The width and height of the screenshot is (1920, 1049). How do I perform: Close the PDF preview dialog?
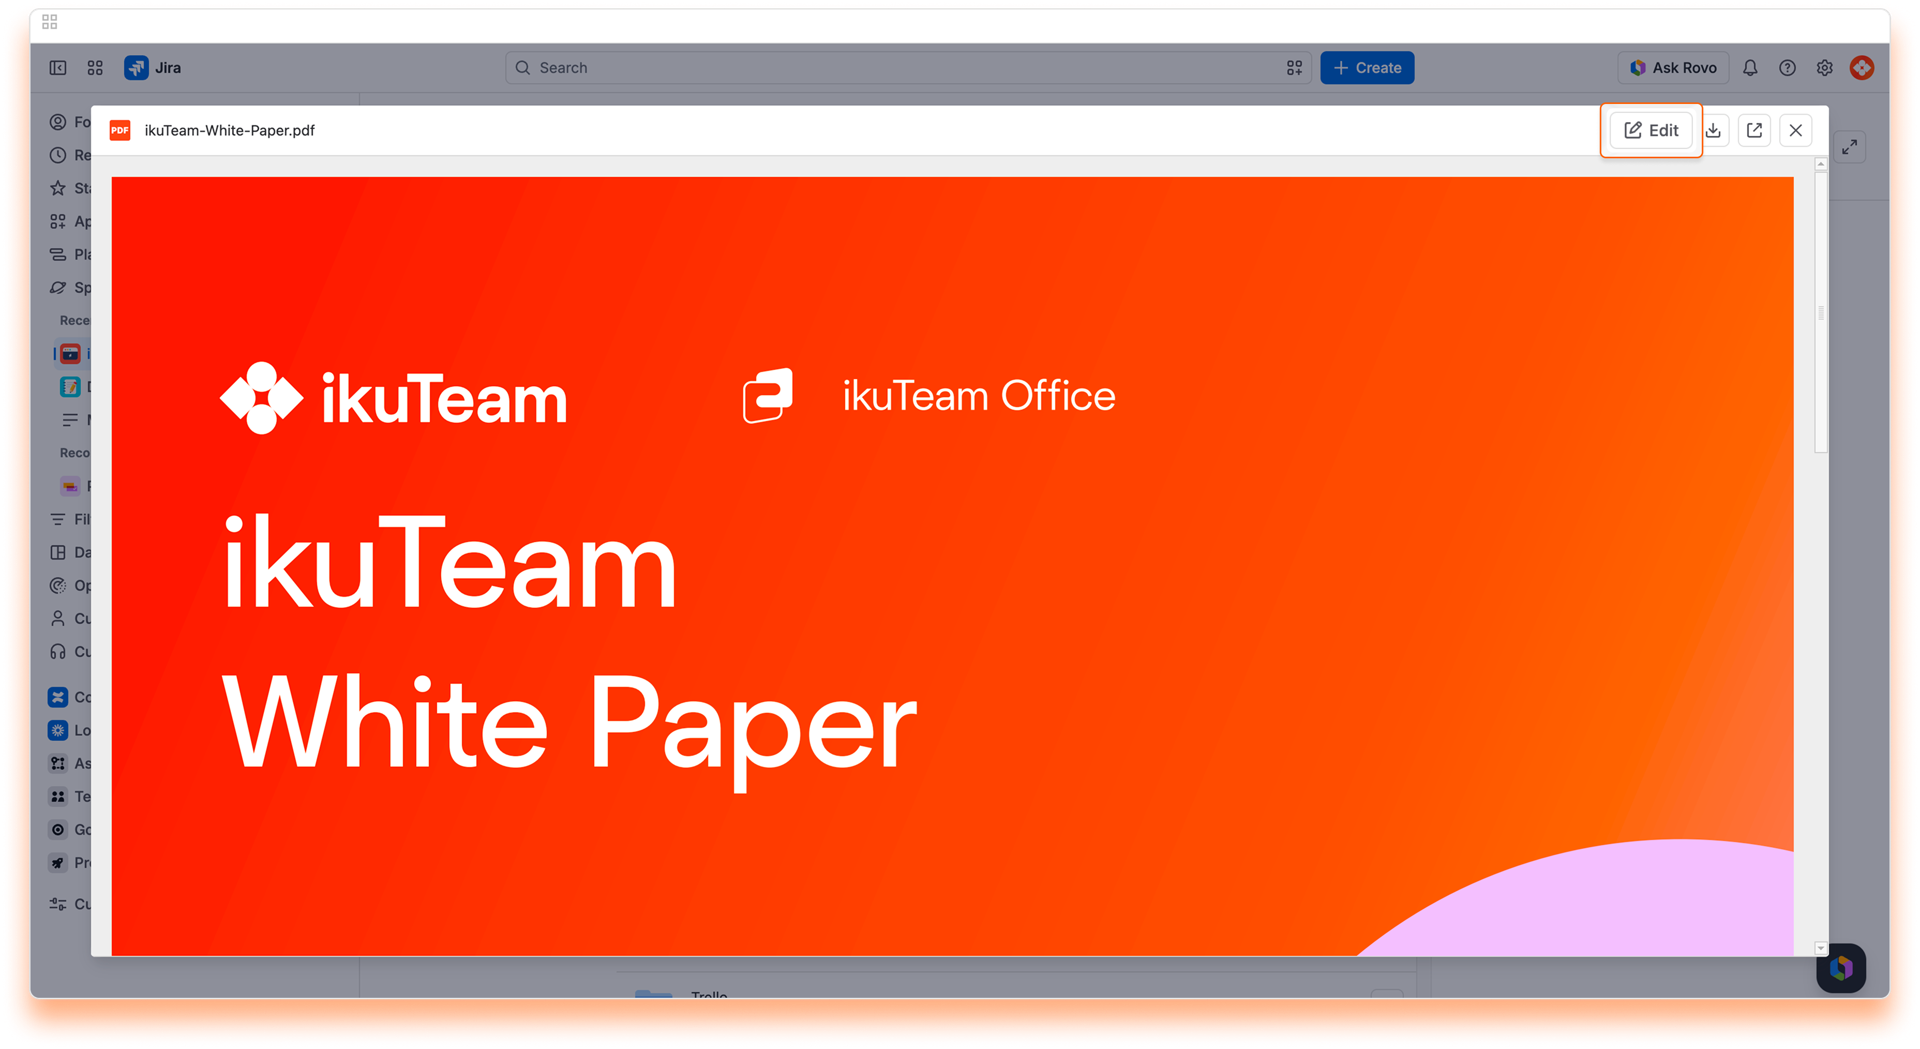pyautogui.click(x=1796, y=130)
